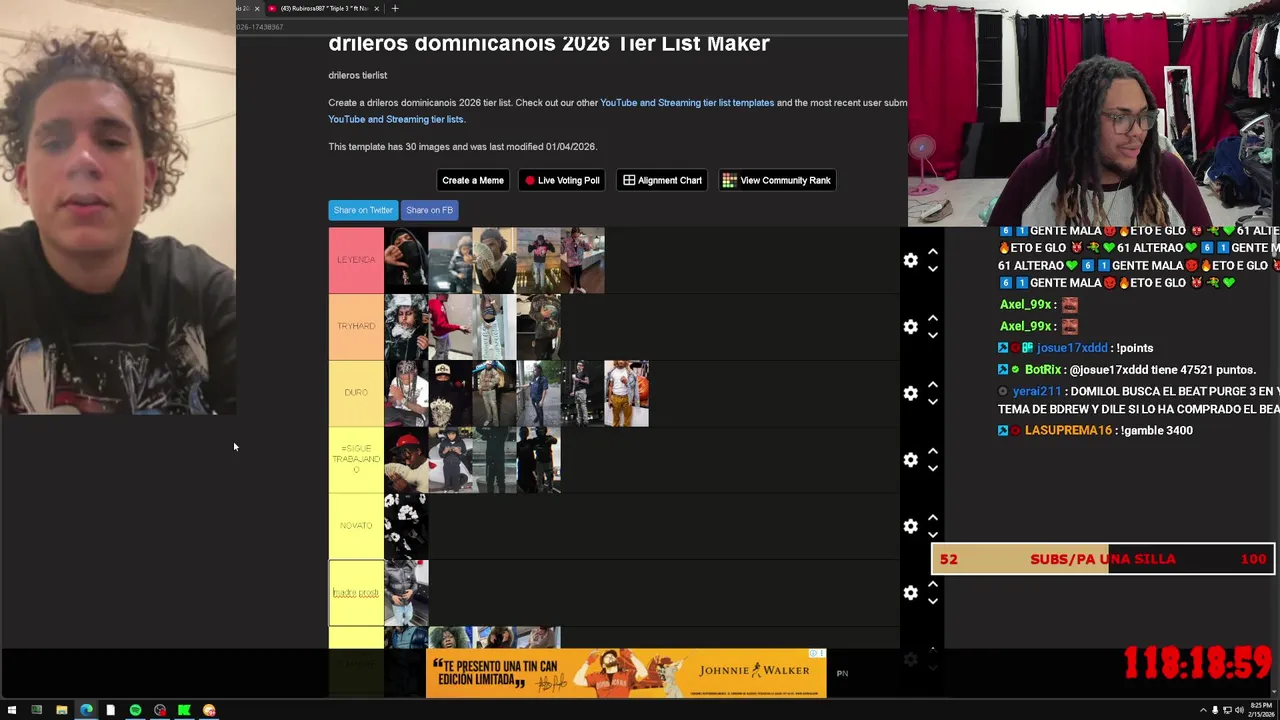
Task: Select first image in TRYHARD tier
Action: pyautogui.click(x=406, y=327)
